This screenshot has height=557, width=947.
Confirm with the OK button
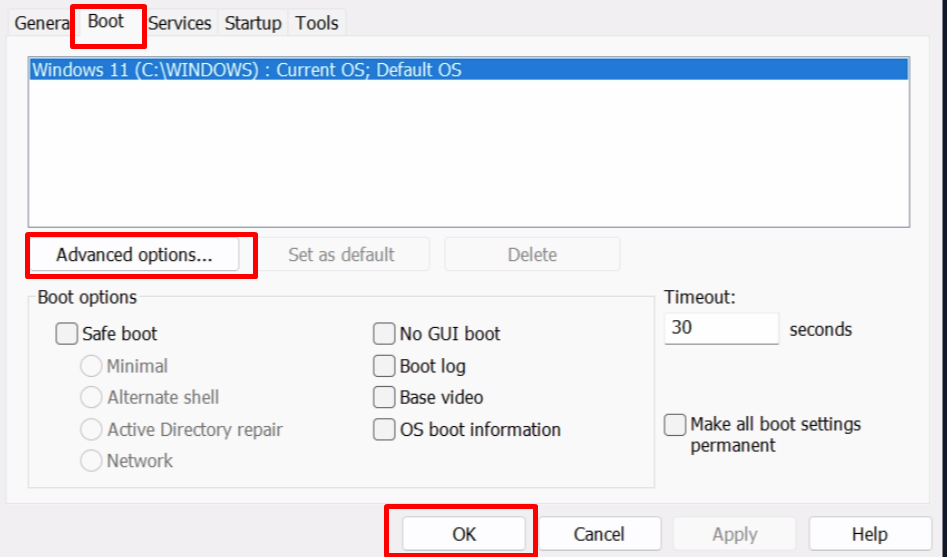(x=464, y=534)
